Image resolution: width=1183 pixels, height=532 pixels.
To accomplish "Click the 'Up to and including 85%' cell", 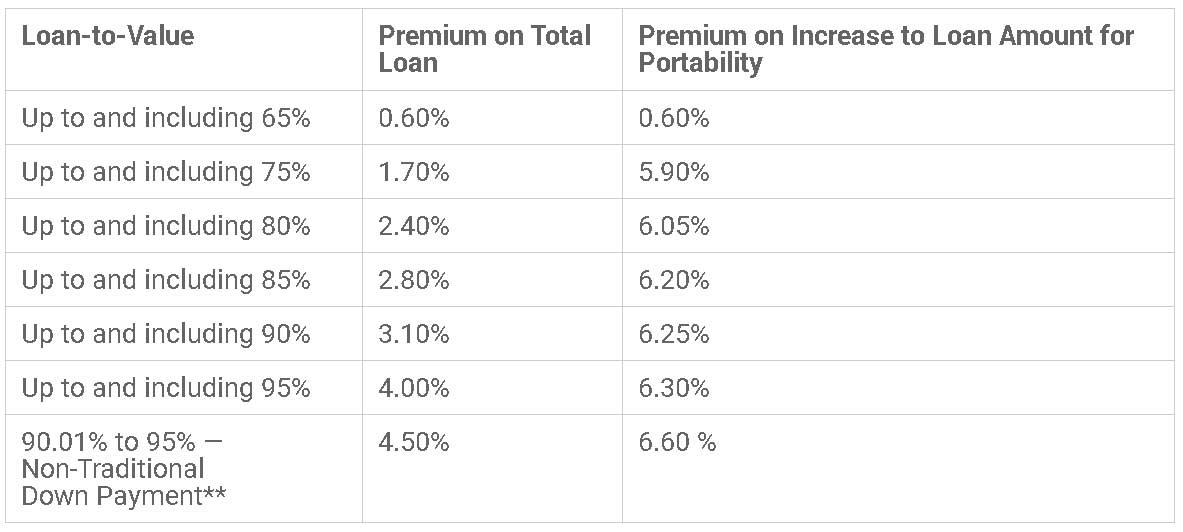I will pyautogui.click(x=166, y=280).
